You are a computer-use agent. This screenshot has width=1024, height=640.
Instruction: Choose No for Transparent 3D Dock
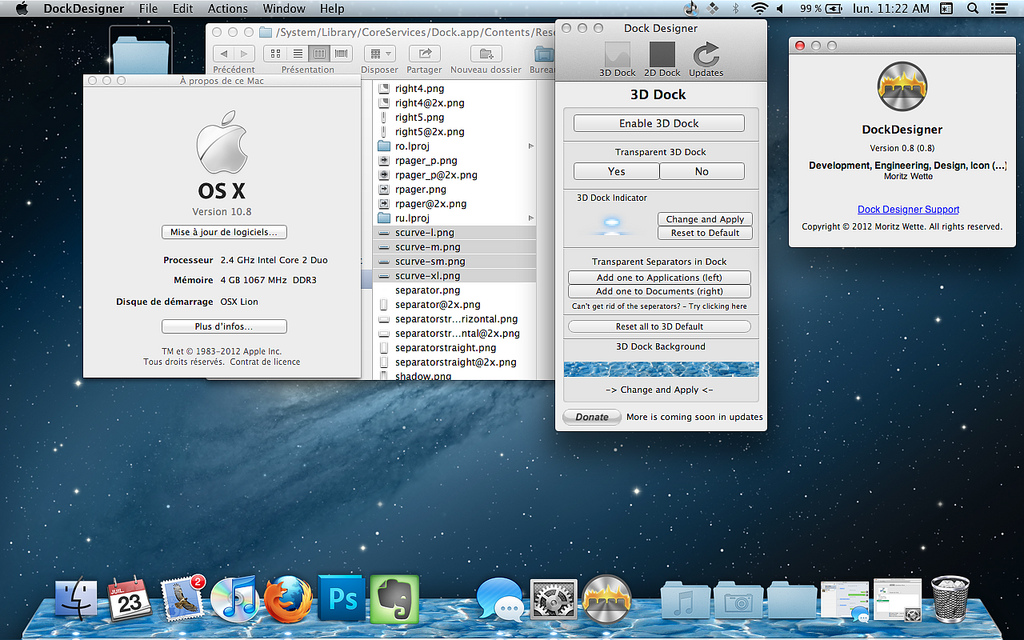coord(702,171)
